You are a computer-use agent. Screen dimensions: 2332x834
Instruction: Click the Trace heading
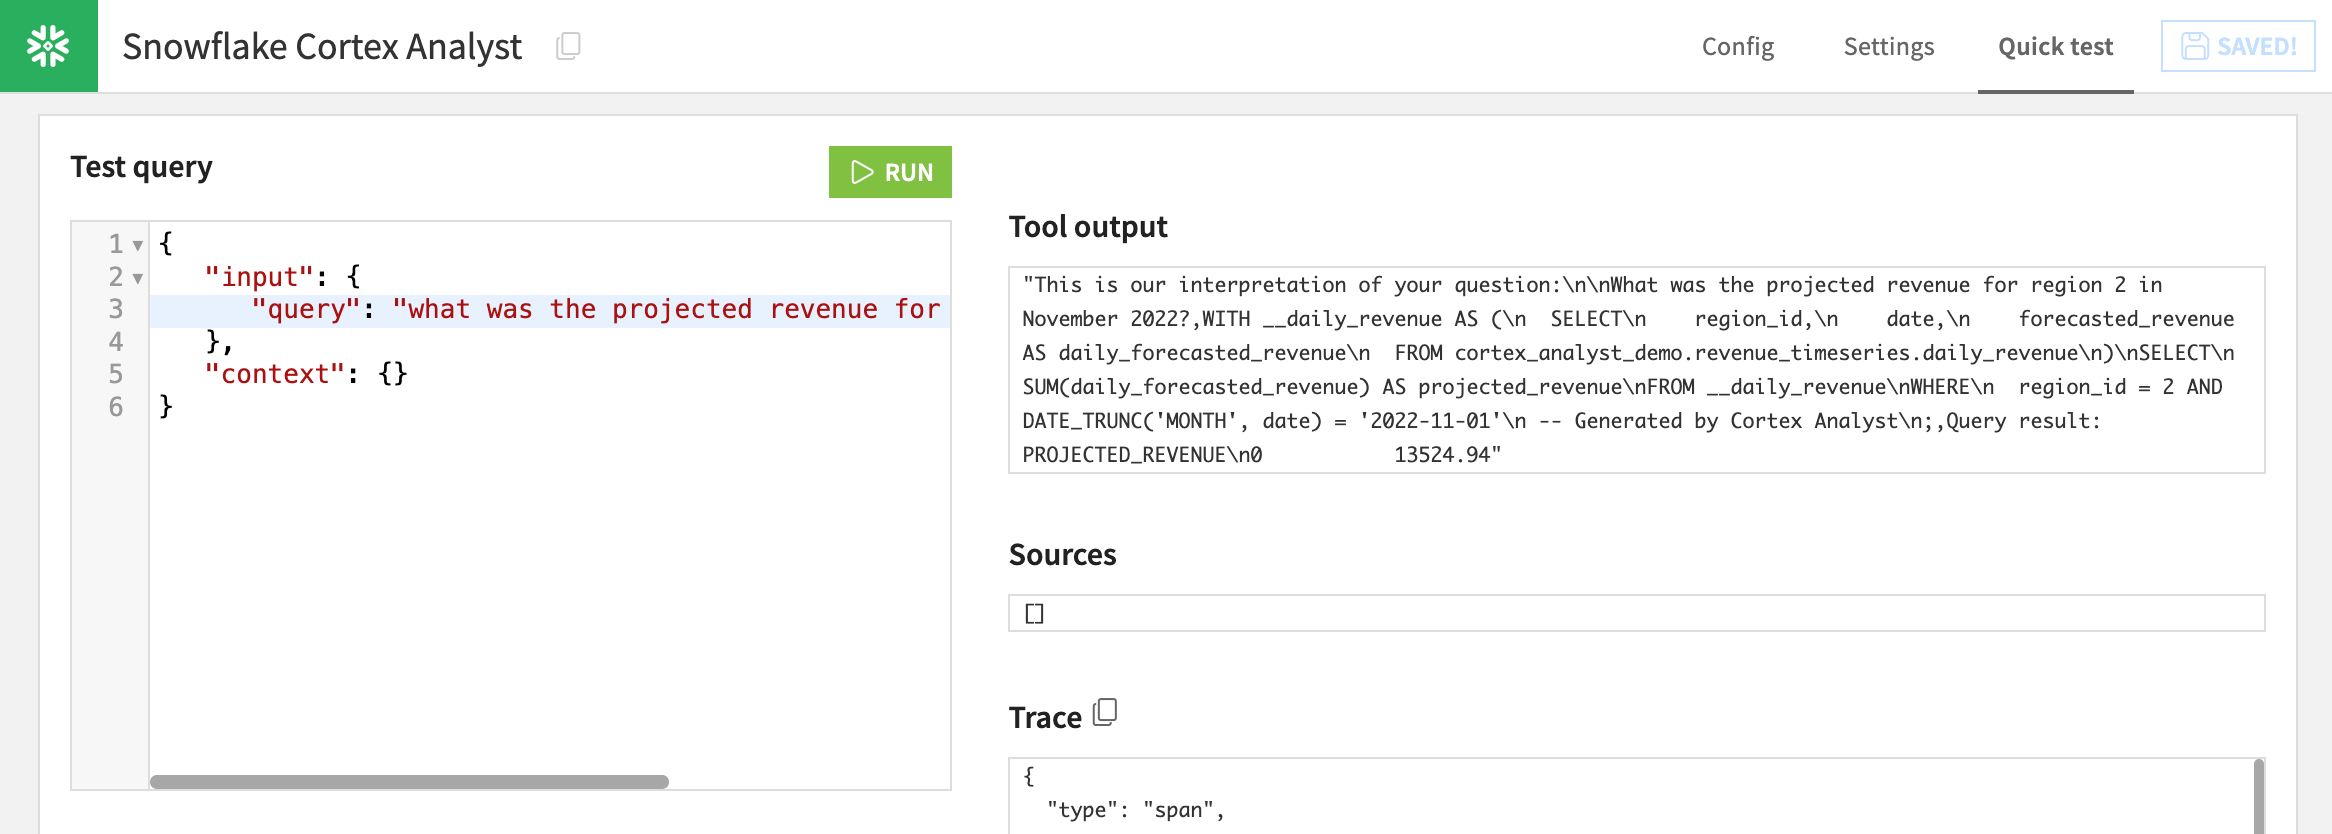coord(1045,718)
